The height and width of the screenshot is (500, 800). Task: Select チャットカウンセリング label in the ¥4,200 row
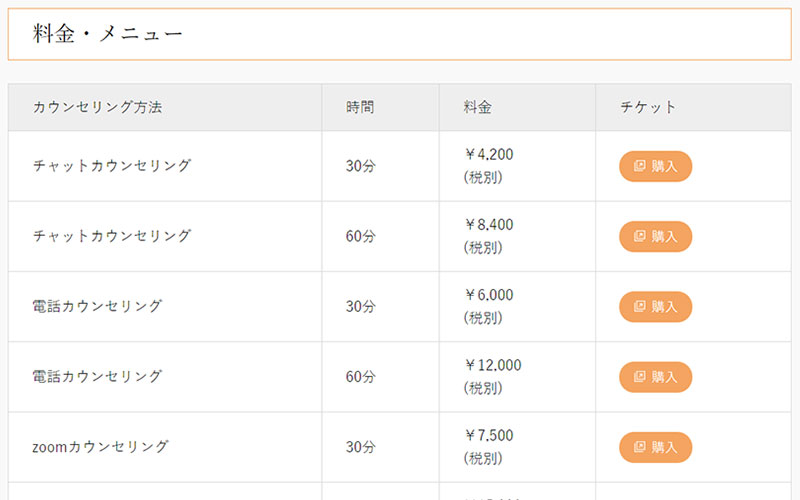tap(111, 166)
